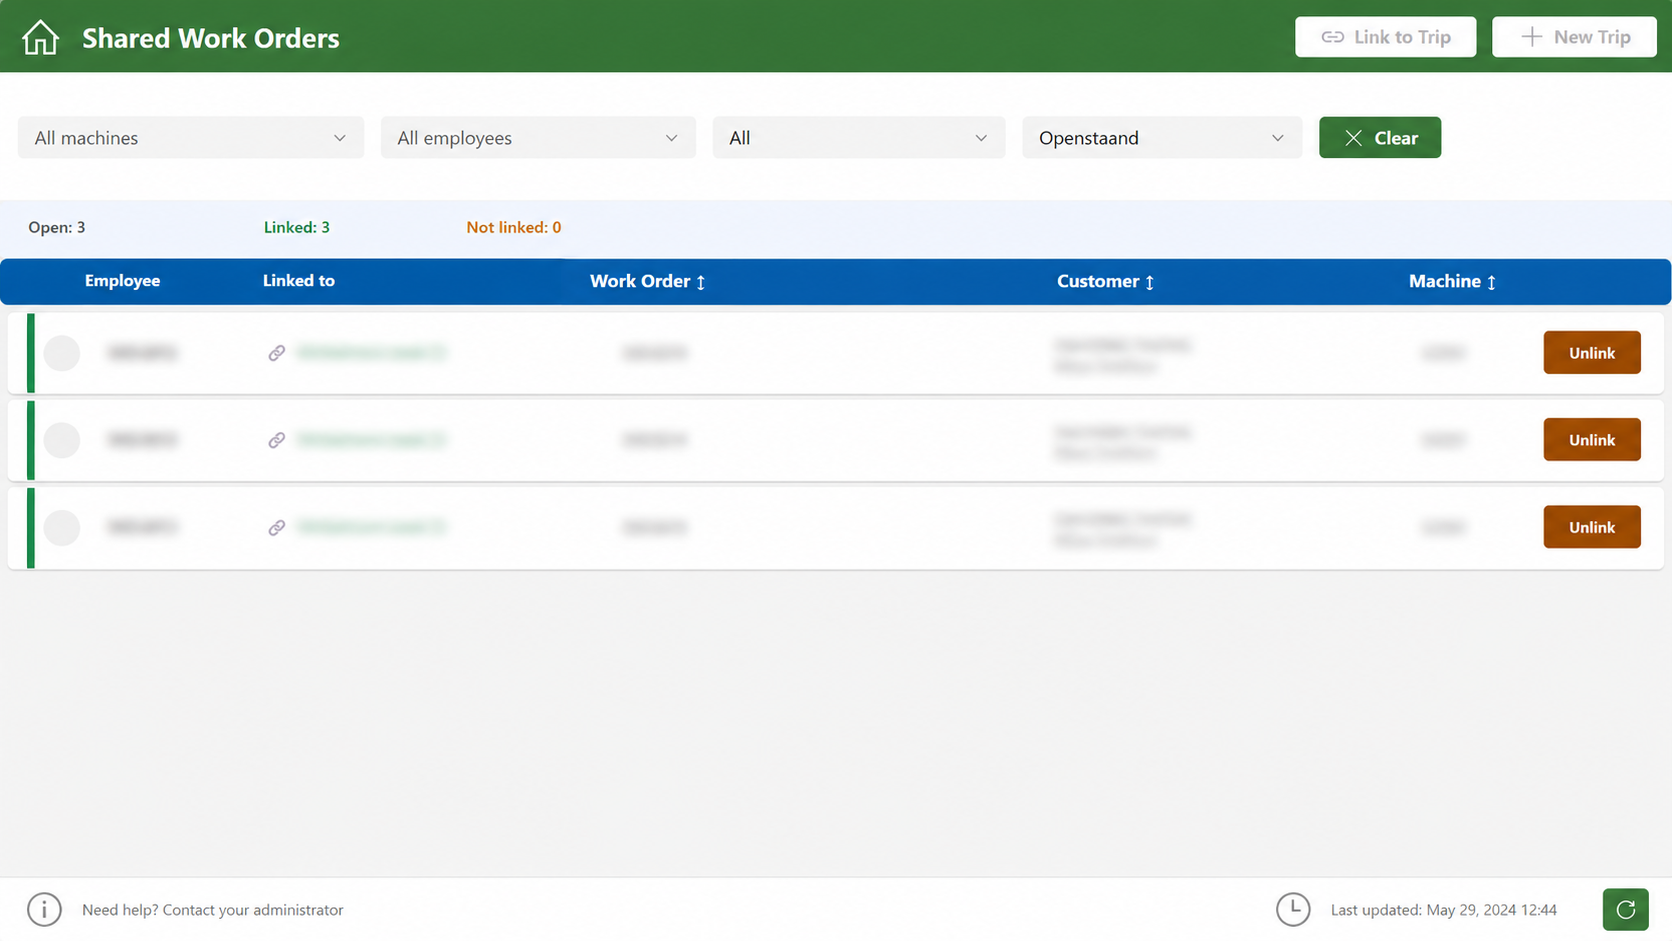Select first row employee avatar
This screenshot has width=1672, height=941.
(x=62, y=353)
